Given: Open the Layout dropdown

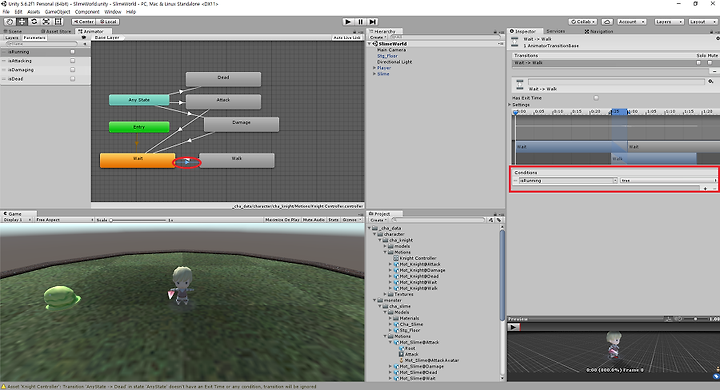Looking at the screenshot, I should 703,22.
